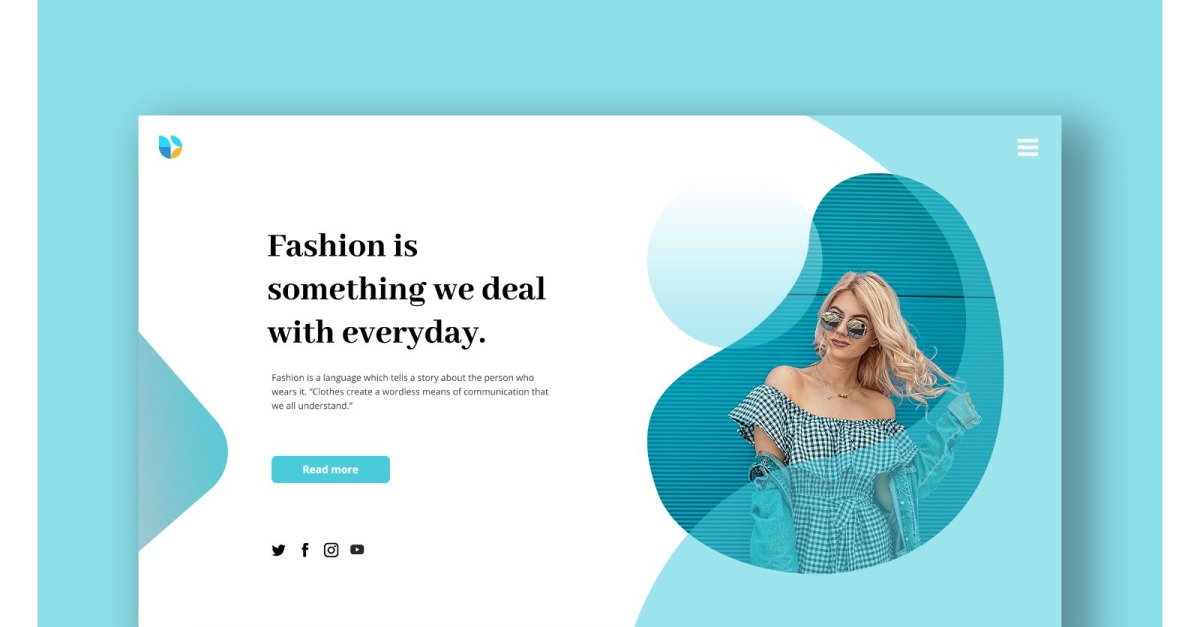Visit the Instagram profile icon
The height and width of the screenshot is (627, 1200).
(x=331, y=550)
